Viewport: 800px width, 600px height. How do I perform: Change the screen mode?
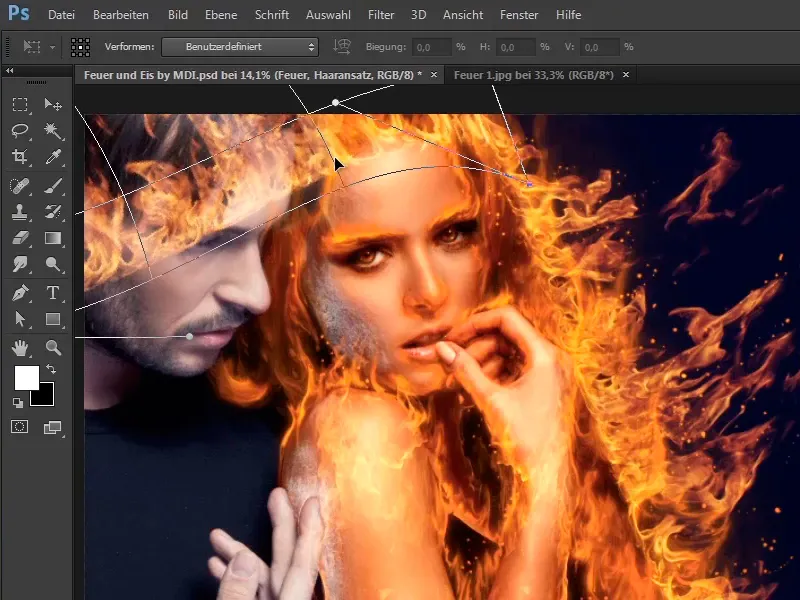tap(52, 427)
